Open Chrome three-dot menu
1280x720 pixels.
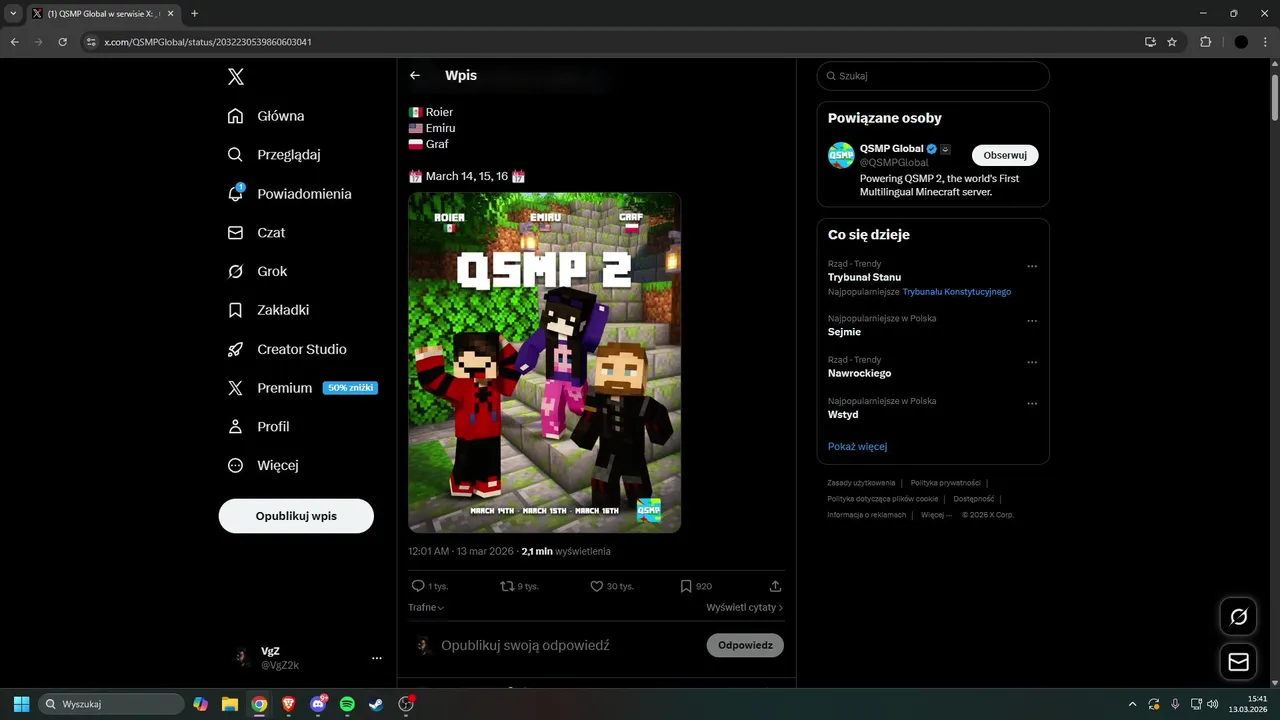click(x=1266, y=42)
